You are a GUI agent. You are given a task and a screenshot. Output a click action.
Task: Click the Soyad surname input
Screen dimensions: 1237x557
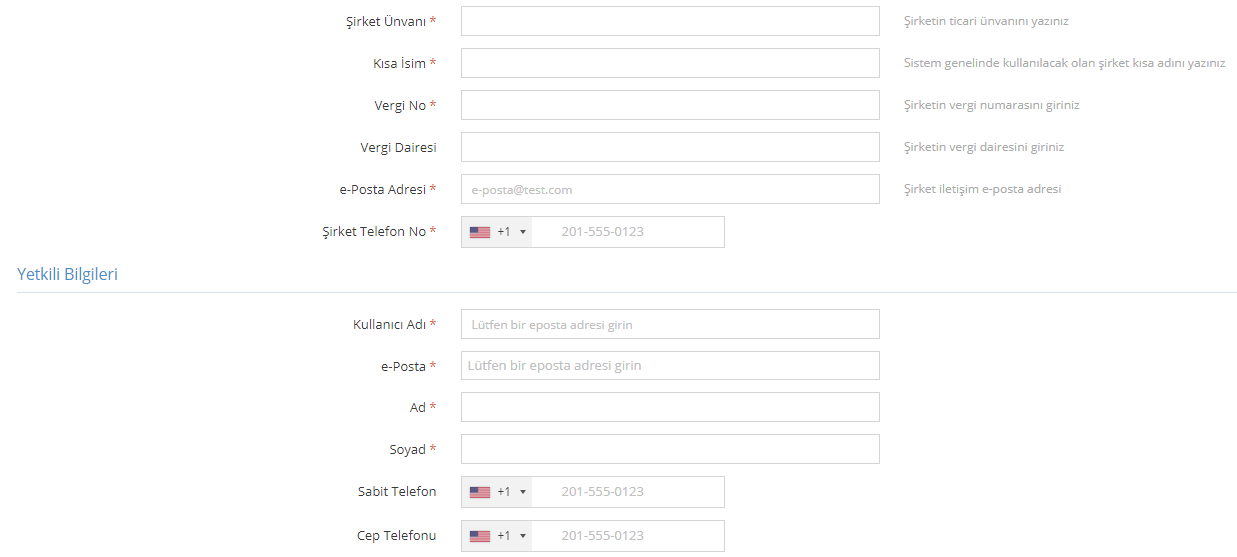click(670, 449)
